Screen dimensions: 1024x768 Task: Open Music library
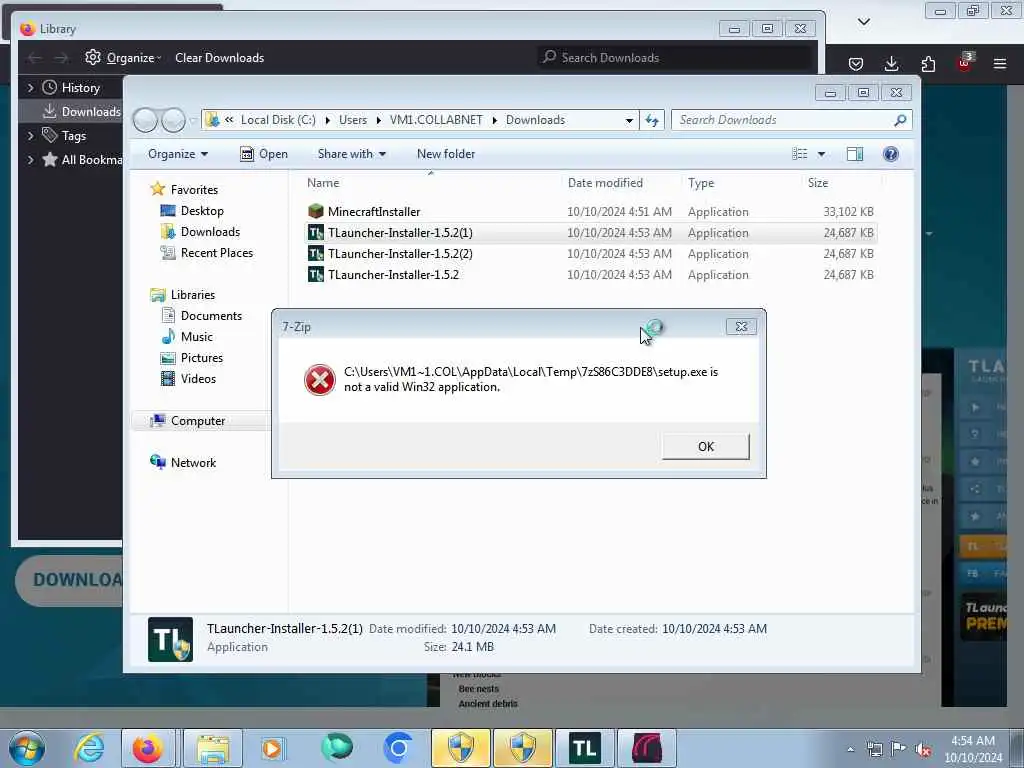pyautogui.click(x=197, y=336)
